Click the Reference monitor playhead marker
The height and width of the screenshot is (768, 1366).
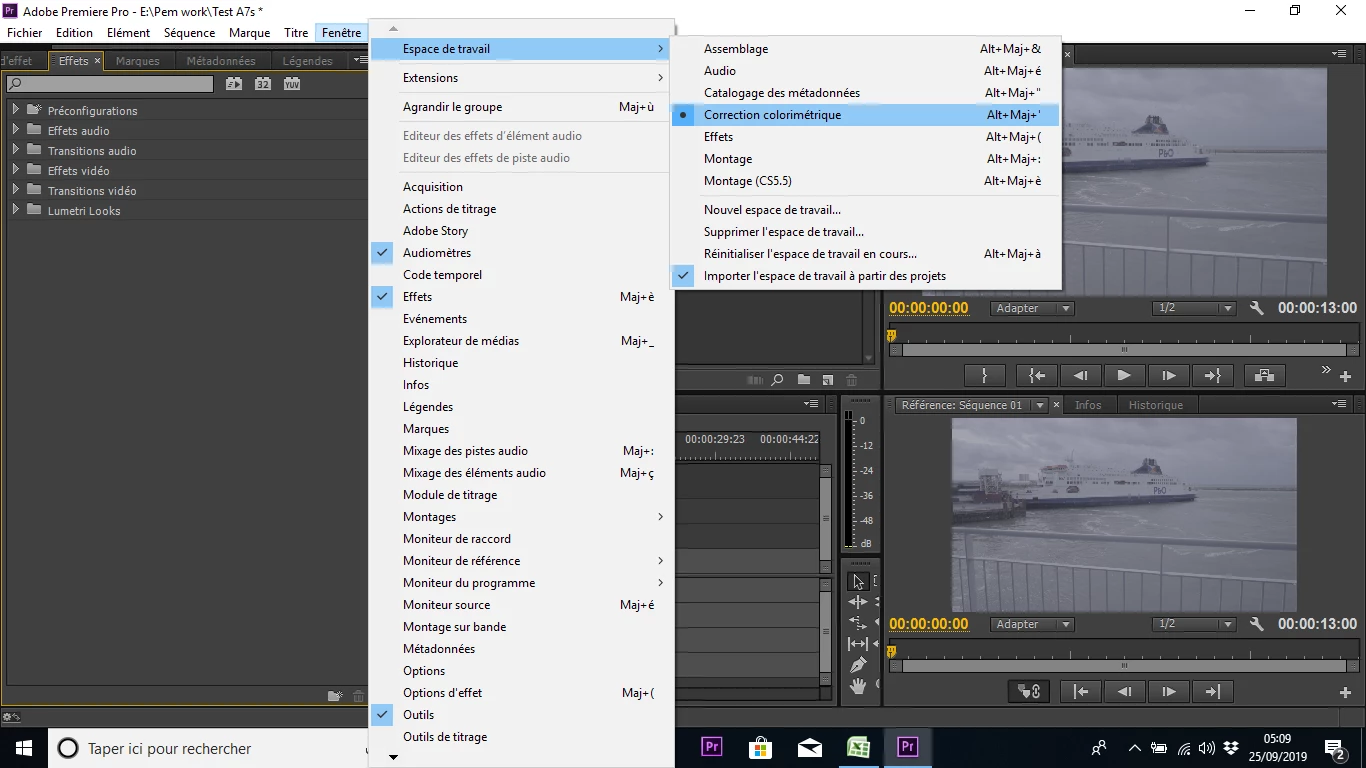click(x=891, y=652)
